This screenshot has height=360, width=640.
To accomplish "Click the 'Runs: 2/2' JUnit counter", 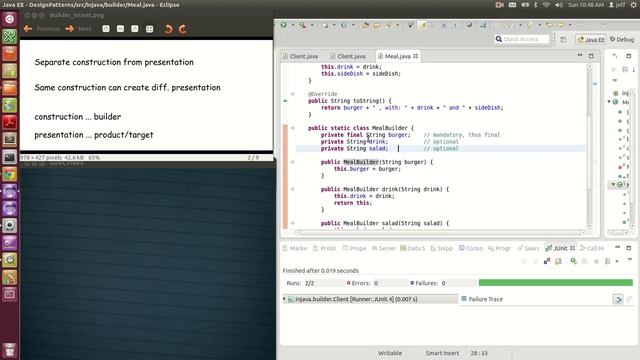I will (300, 283).
